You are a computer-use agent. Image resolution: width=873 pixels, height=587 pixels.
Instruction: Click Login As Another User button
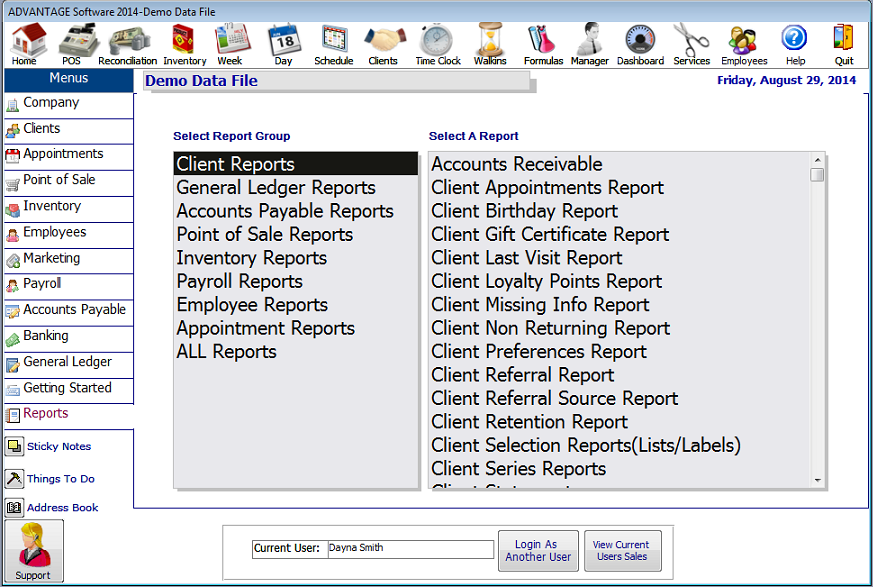[x=538, y=551]
